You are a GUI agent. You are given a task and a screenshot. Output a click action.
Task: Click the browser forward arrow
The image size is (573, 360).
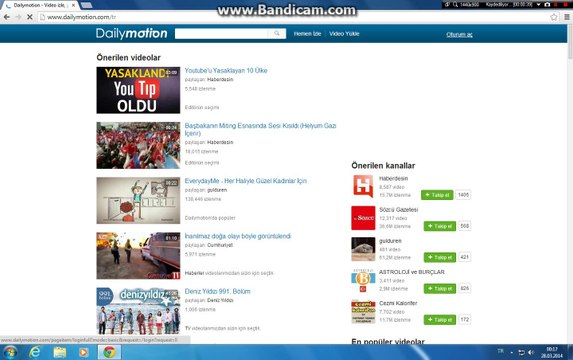[18, 17]
